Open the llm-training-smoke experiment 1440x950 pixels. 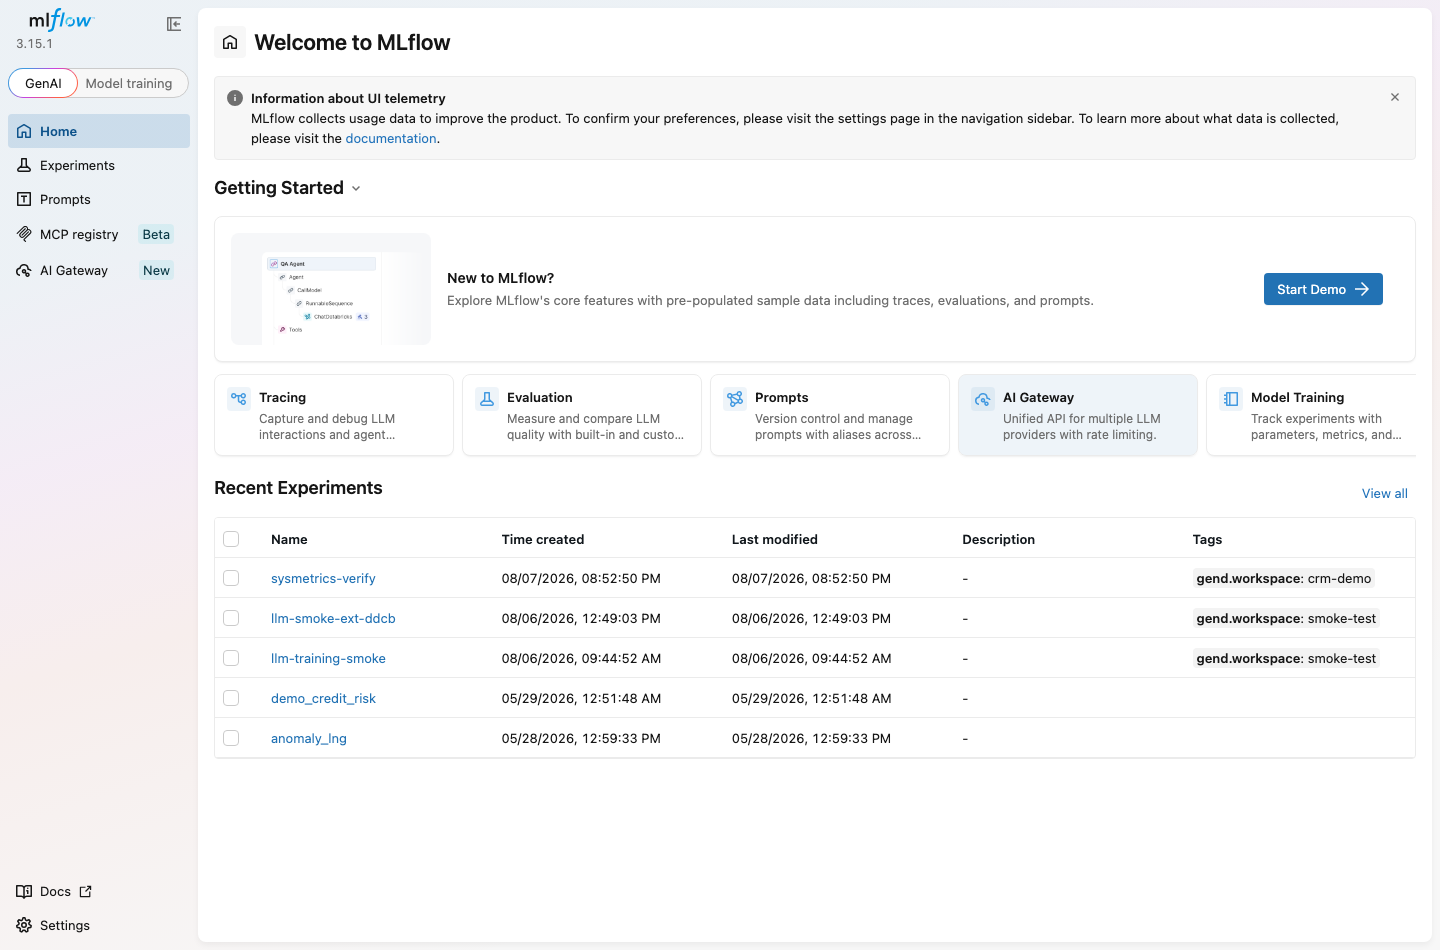coord(328,658)
